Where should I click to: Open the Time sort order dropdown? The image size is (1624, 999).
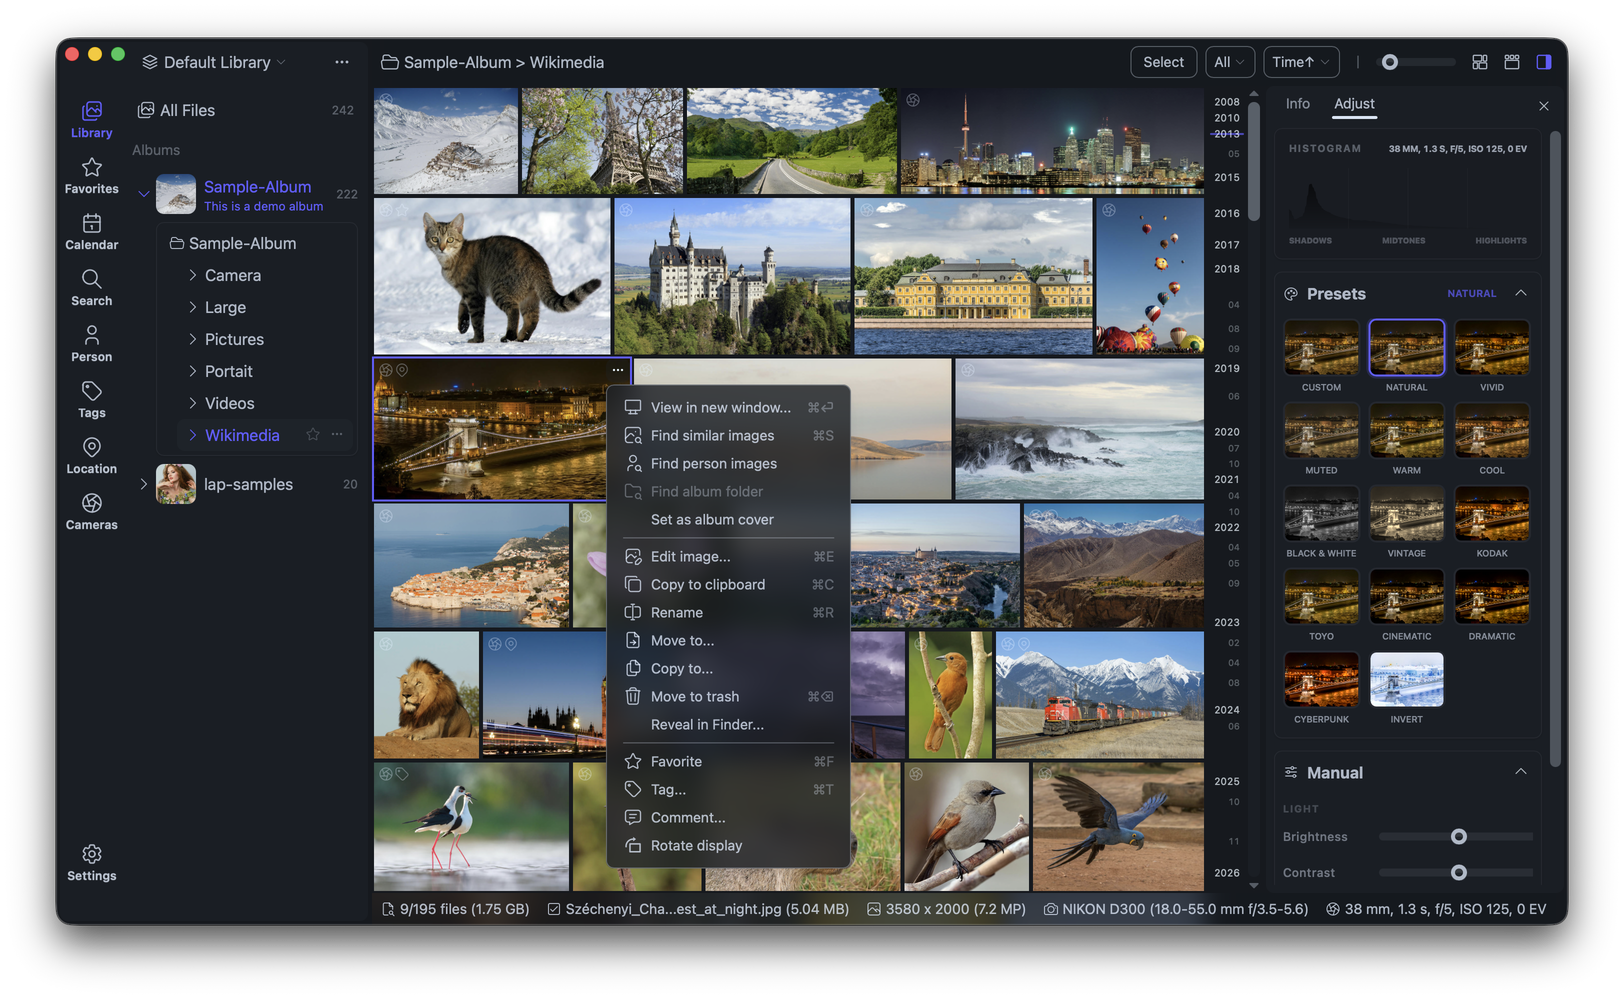click(x=1301, y=61)
